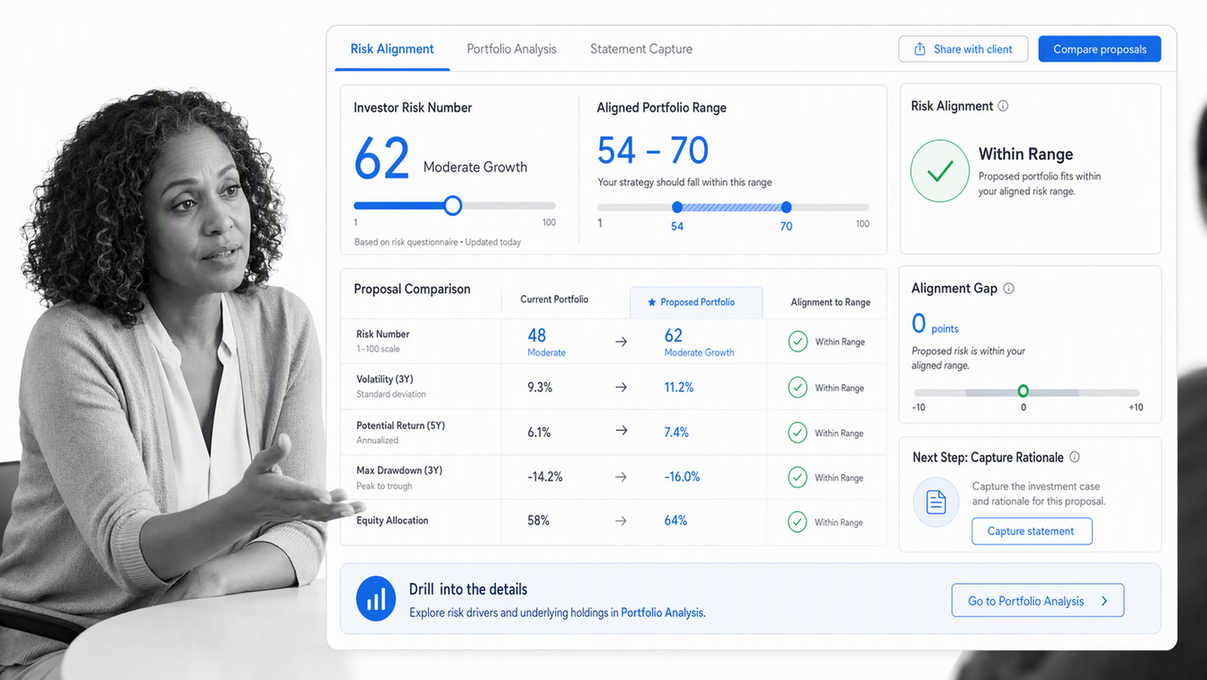Click the Share with client button

click(963, 49)
